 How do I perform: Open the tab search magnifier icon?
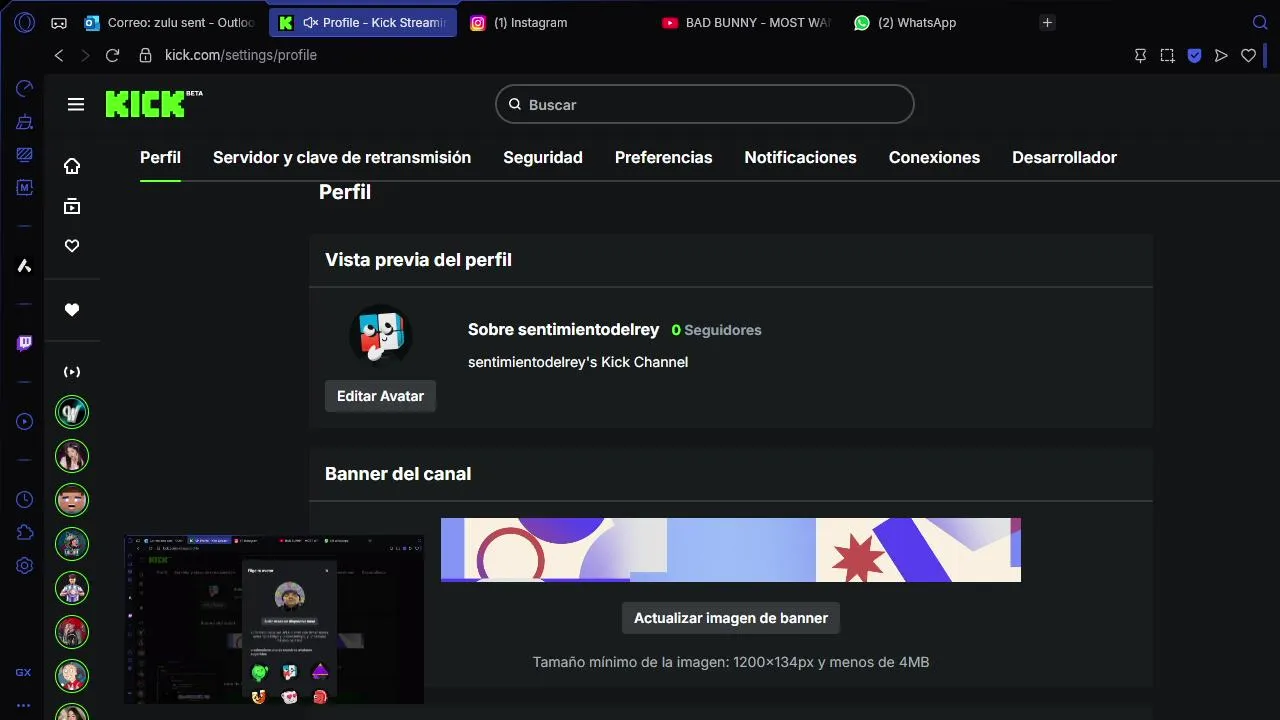[x=1260, y=22]
